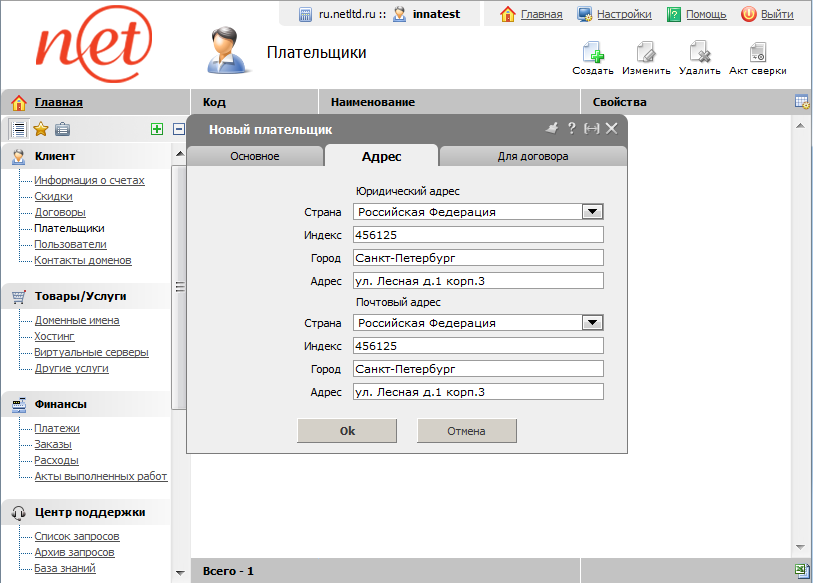The image size is (813, 583).
Task: Open the Настройки link in top bar
Action: point(624,14)
